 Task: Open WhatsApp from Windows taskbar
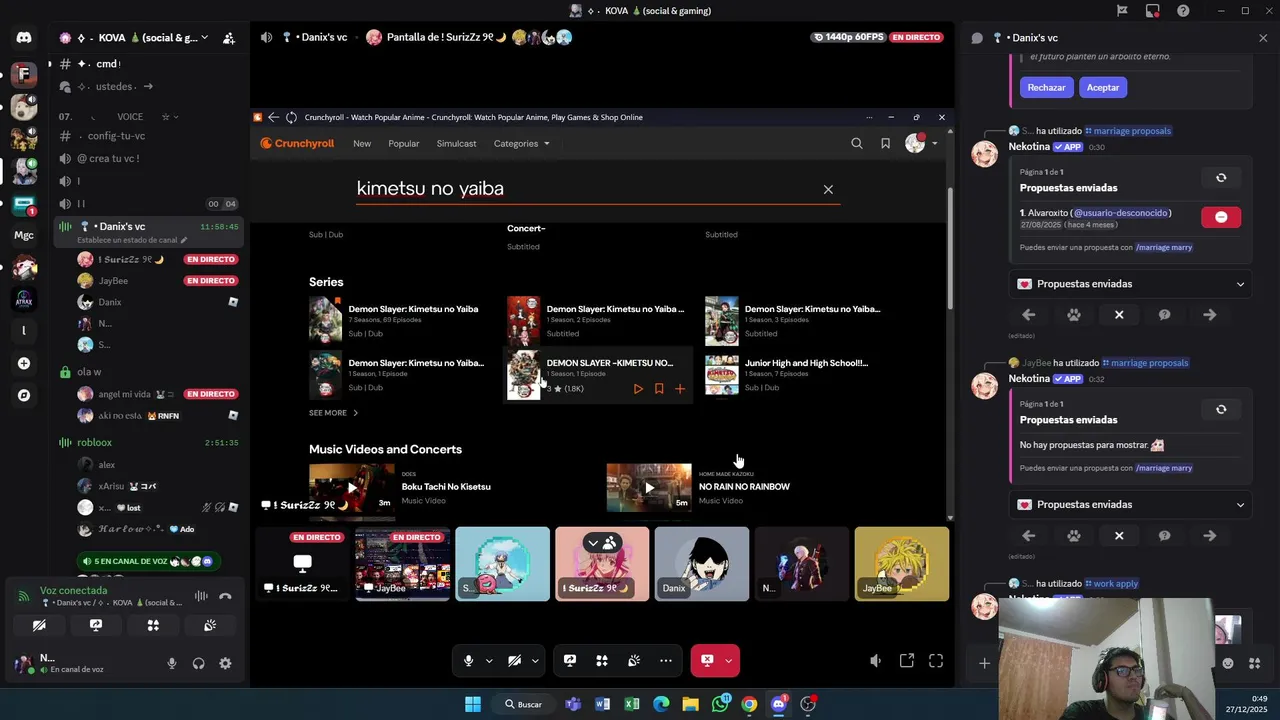[x=720, y=704]
